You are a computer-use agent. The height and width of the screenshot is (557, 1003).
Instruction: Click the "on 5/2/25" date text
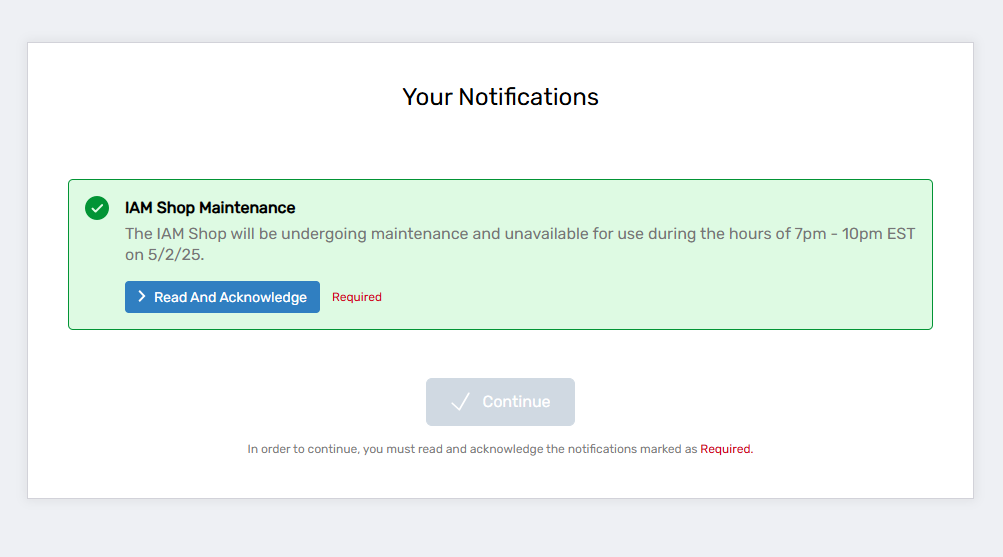pos(163,255)
